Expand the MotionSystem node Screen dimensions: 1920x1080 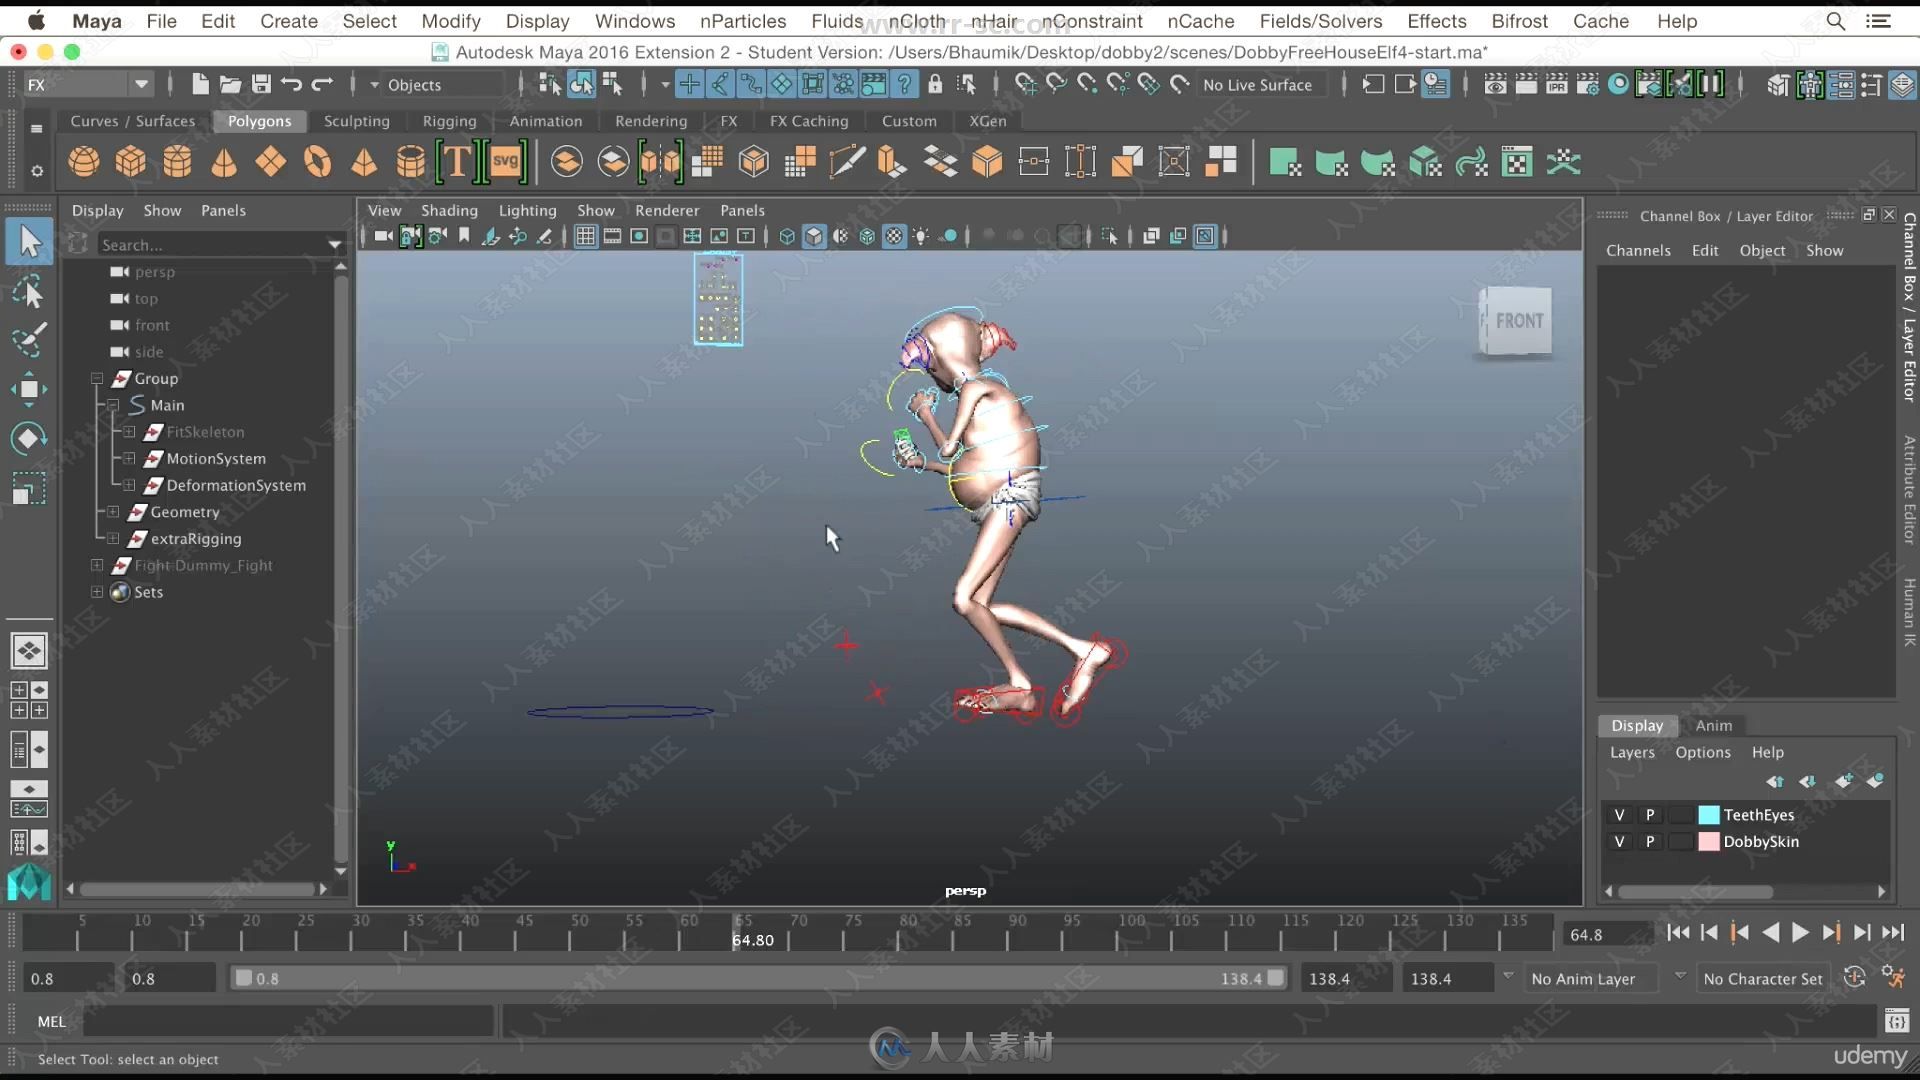coord(129,459)
